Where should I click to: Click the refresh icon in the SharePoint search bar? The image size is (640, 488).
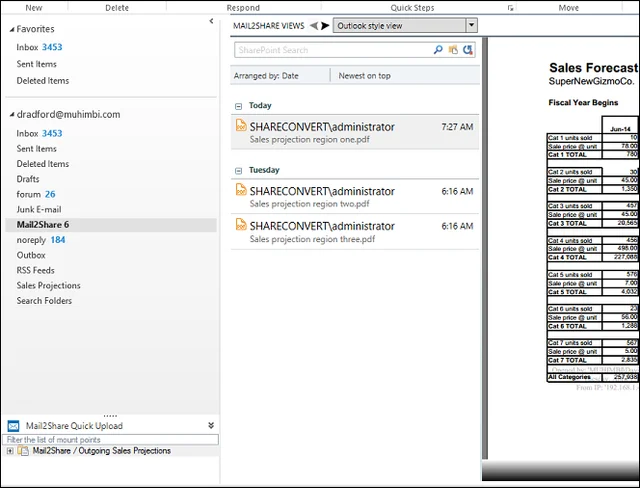point(468,50)
